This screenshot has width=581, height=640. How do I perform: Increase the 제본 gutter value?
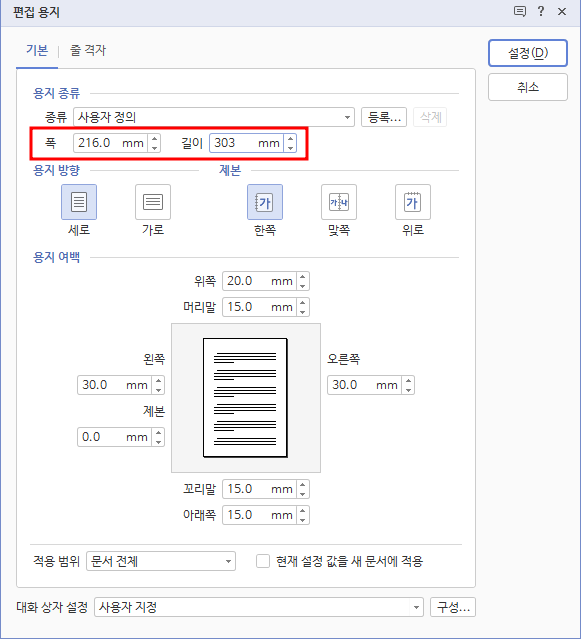coord(158,433)
